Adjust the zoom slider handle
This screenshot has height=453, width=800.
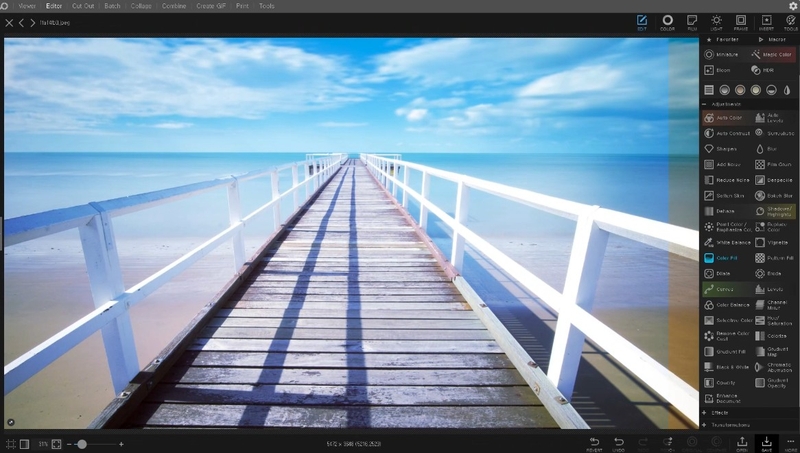point(82,444)
